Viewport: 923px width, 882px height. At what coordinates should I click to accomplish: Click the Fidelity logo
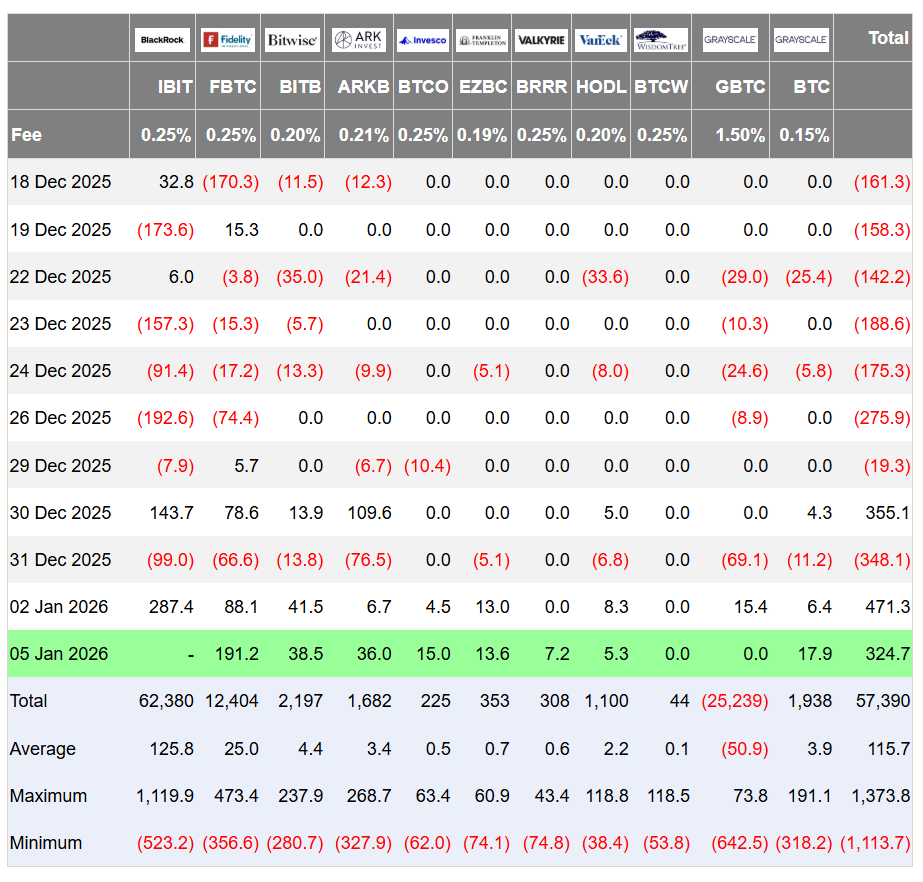click(x=228, y=39)
